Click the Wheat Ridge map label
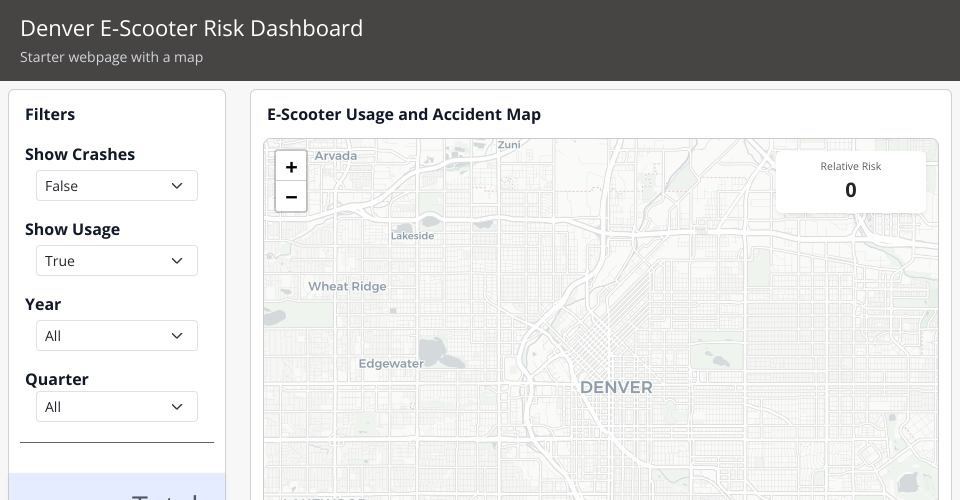 347,287
